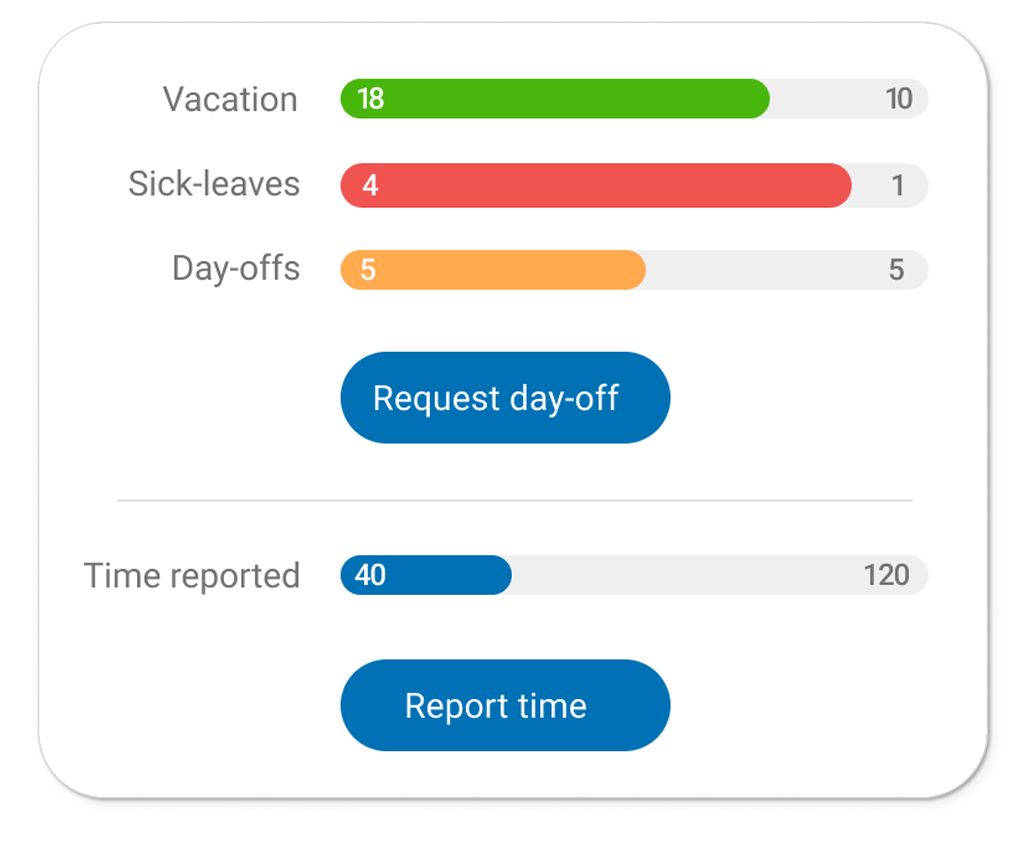The width and height of the screenshot is (1036, 842).
Task: Click the used sick-leaves value 4
Action: [x=370, y=186]
